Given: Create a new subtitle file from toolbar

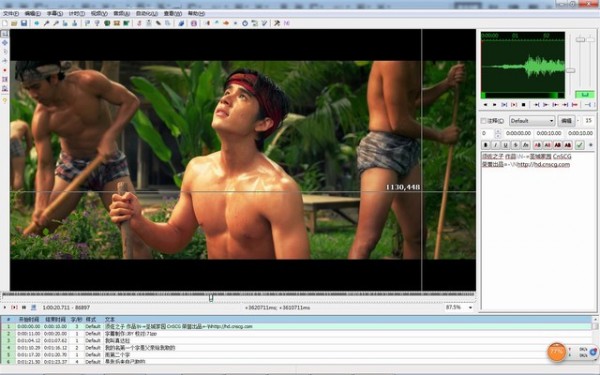Looking at the screenshot, I should tap(5, 23).
